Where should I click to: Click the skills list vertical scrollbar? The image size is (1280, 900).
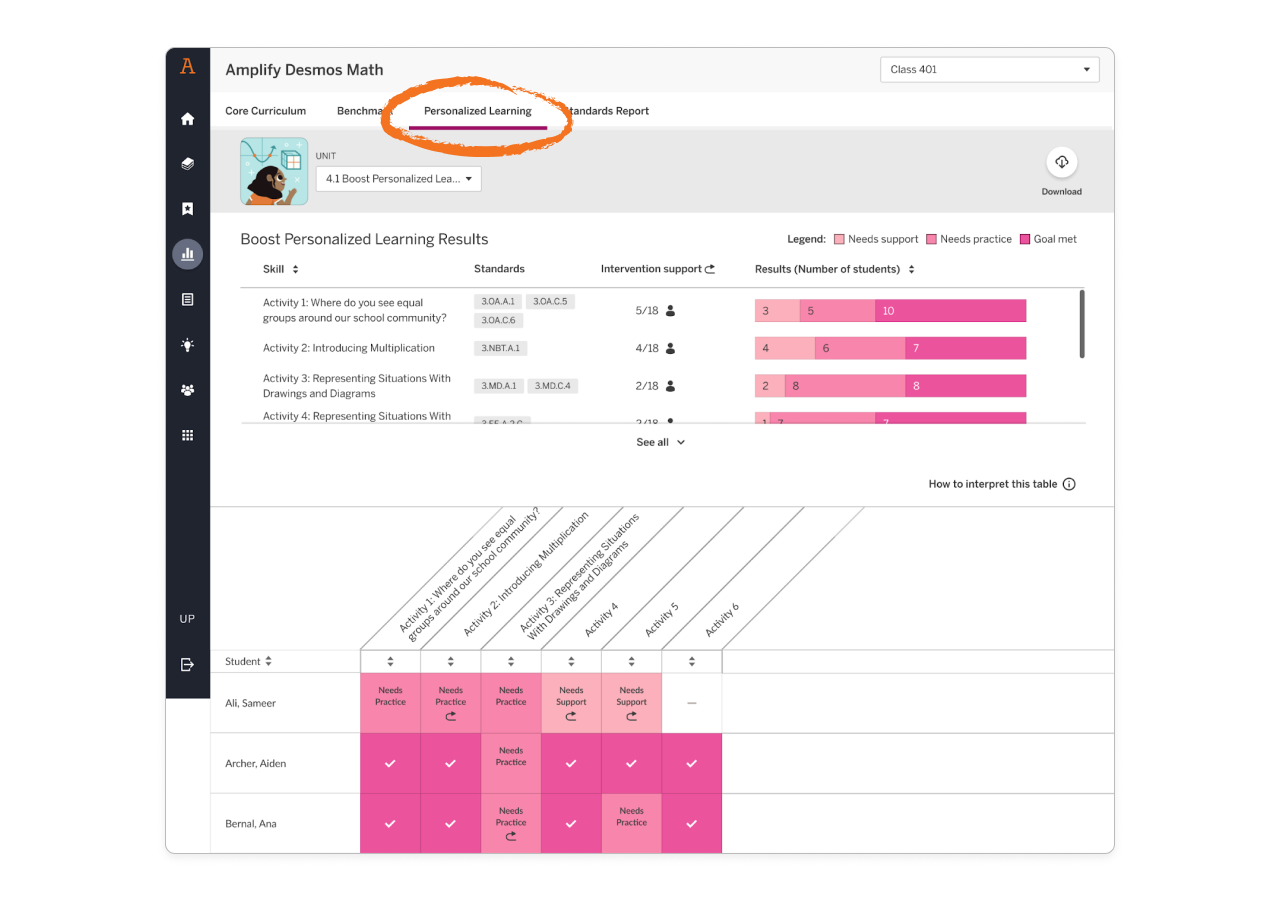1082,323
